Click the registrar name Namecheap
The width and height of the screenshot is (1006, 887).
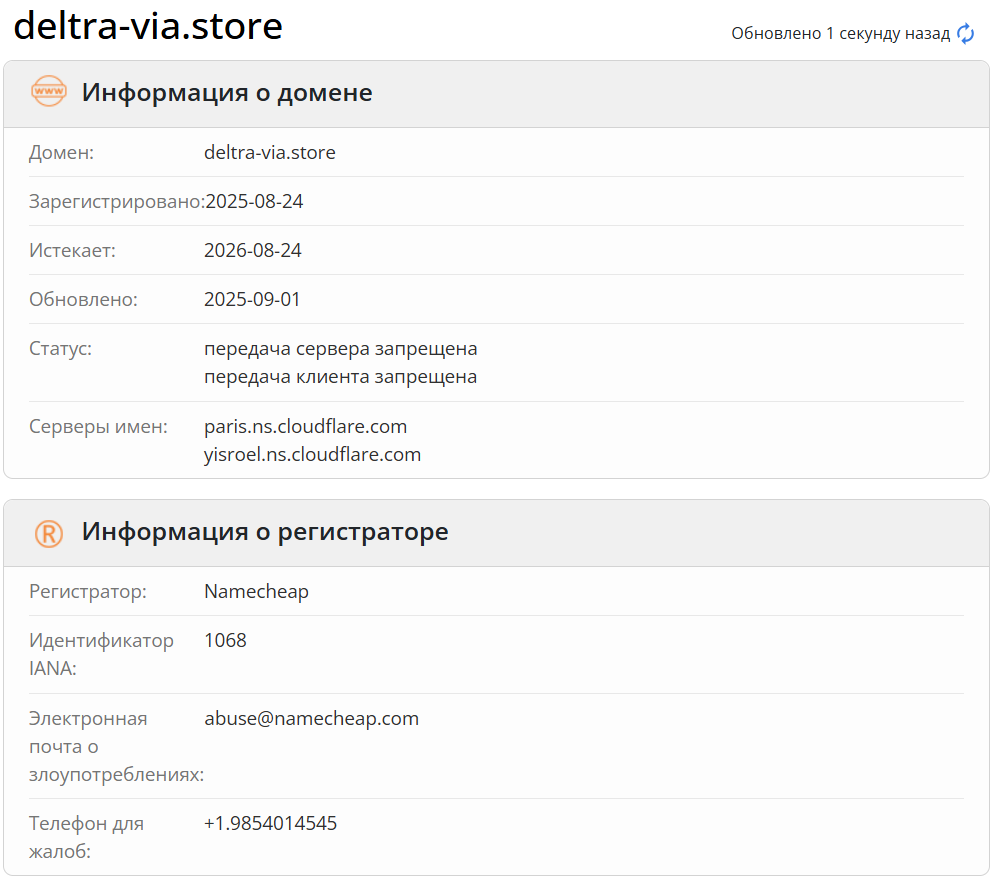pyautogui.click(x=257, y=592)
